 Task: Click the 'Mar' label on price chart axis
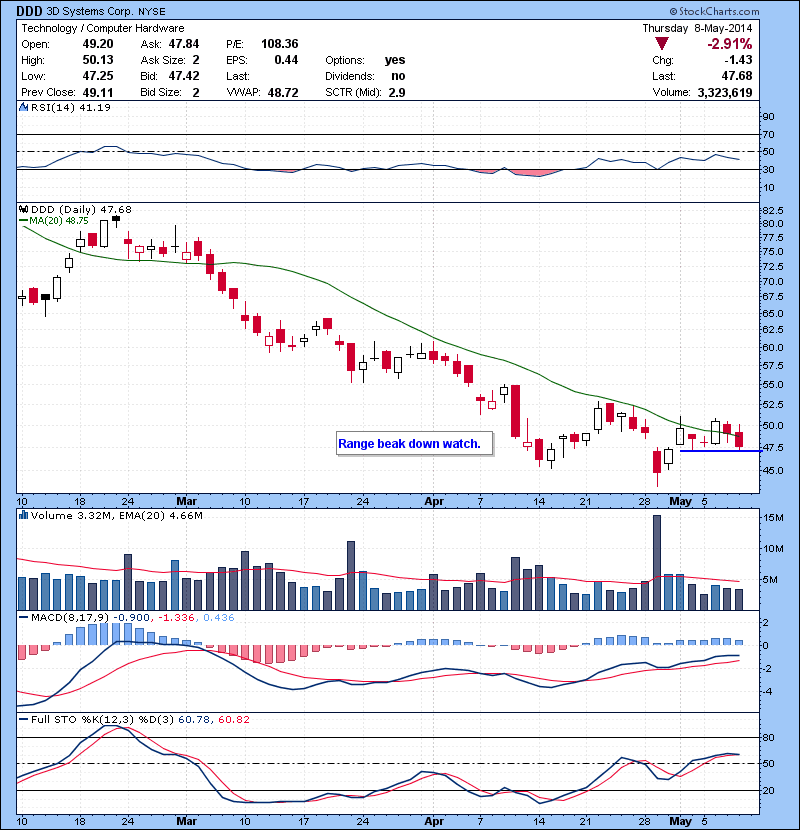pyautogui.click(x=186, y=501)
